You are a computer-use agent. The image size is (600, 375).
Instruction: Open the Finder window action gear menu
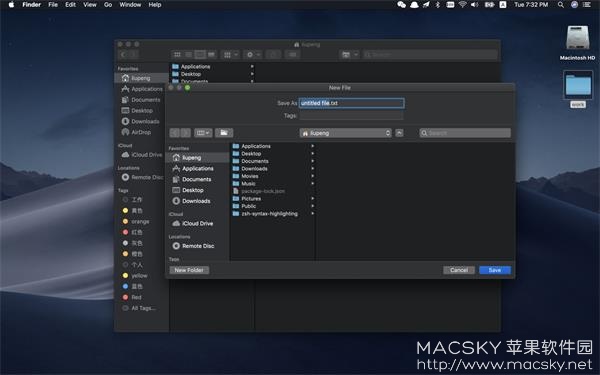point(253,55)
